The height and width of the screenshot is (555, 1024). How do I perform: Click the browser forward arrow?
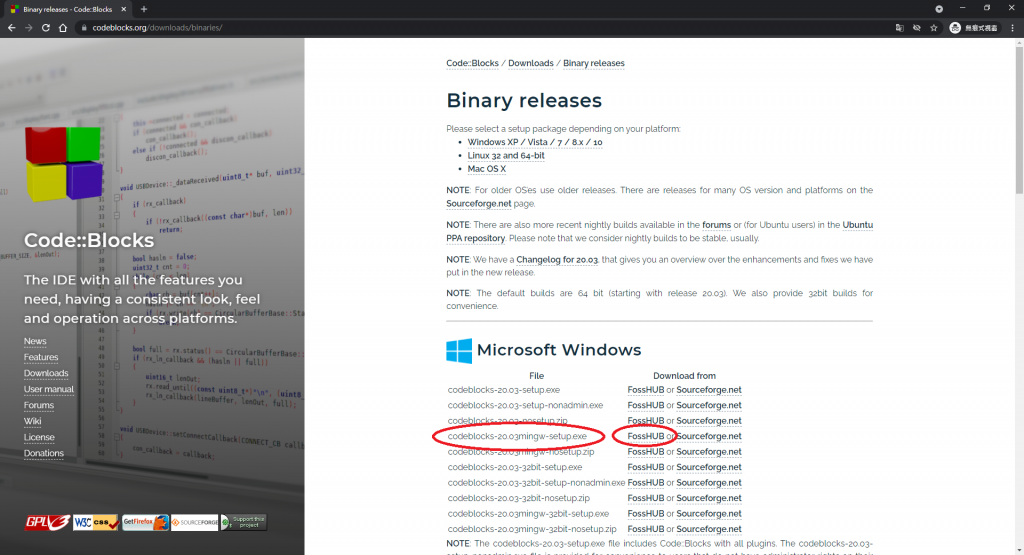pos(29,27)
